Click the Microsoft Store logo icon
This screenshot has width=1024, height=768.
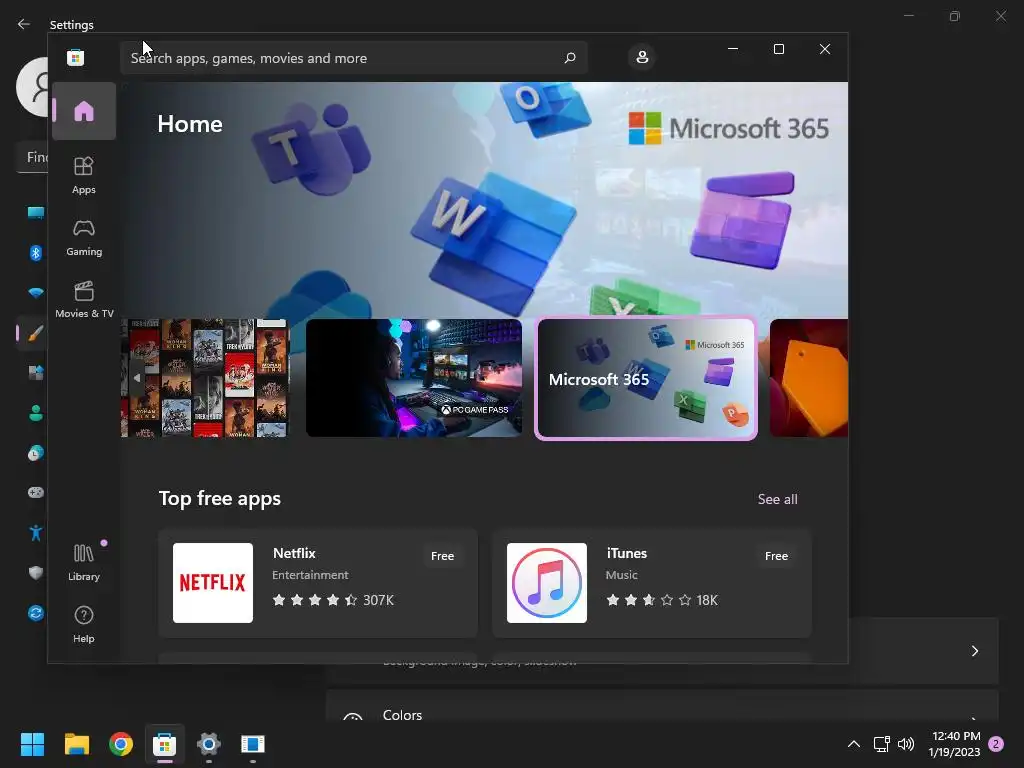[75, 57]
